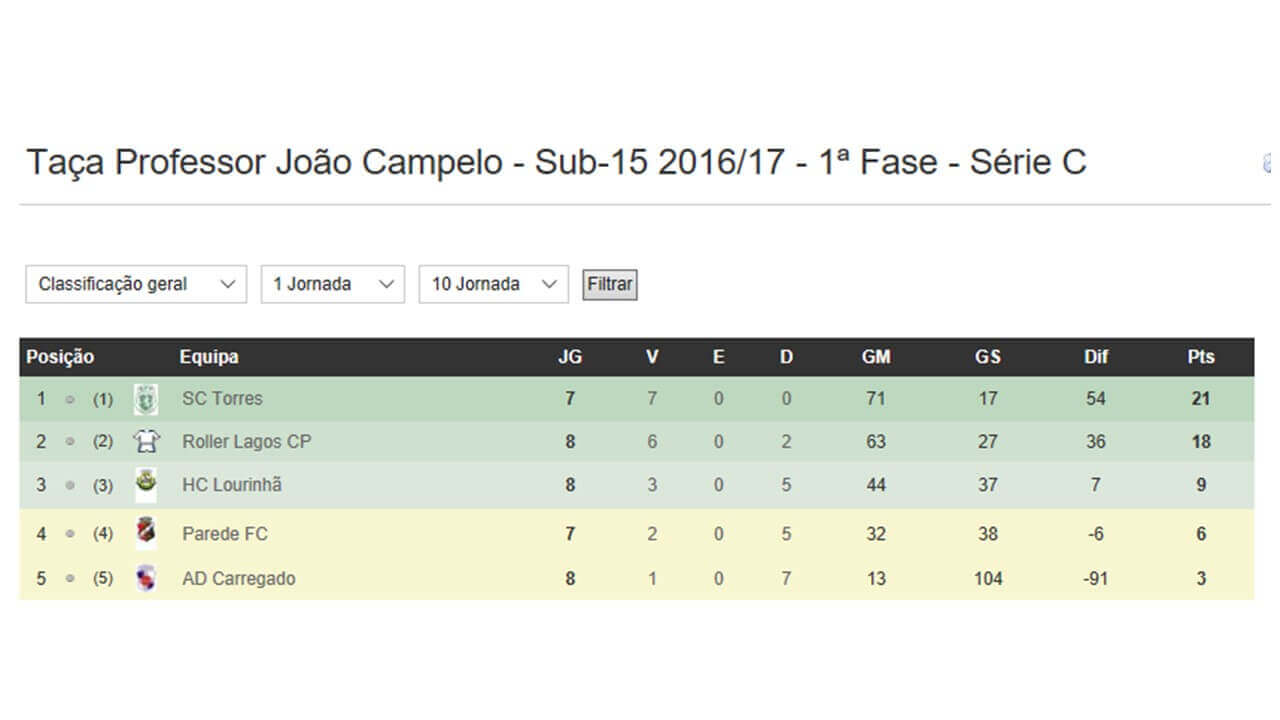
Task: Click the Equipa column header
Action: [x=209, y=357]
